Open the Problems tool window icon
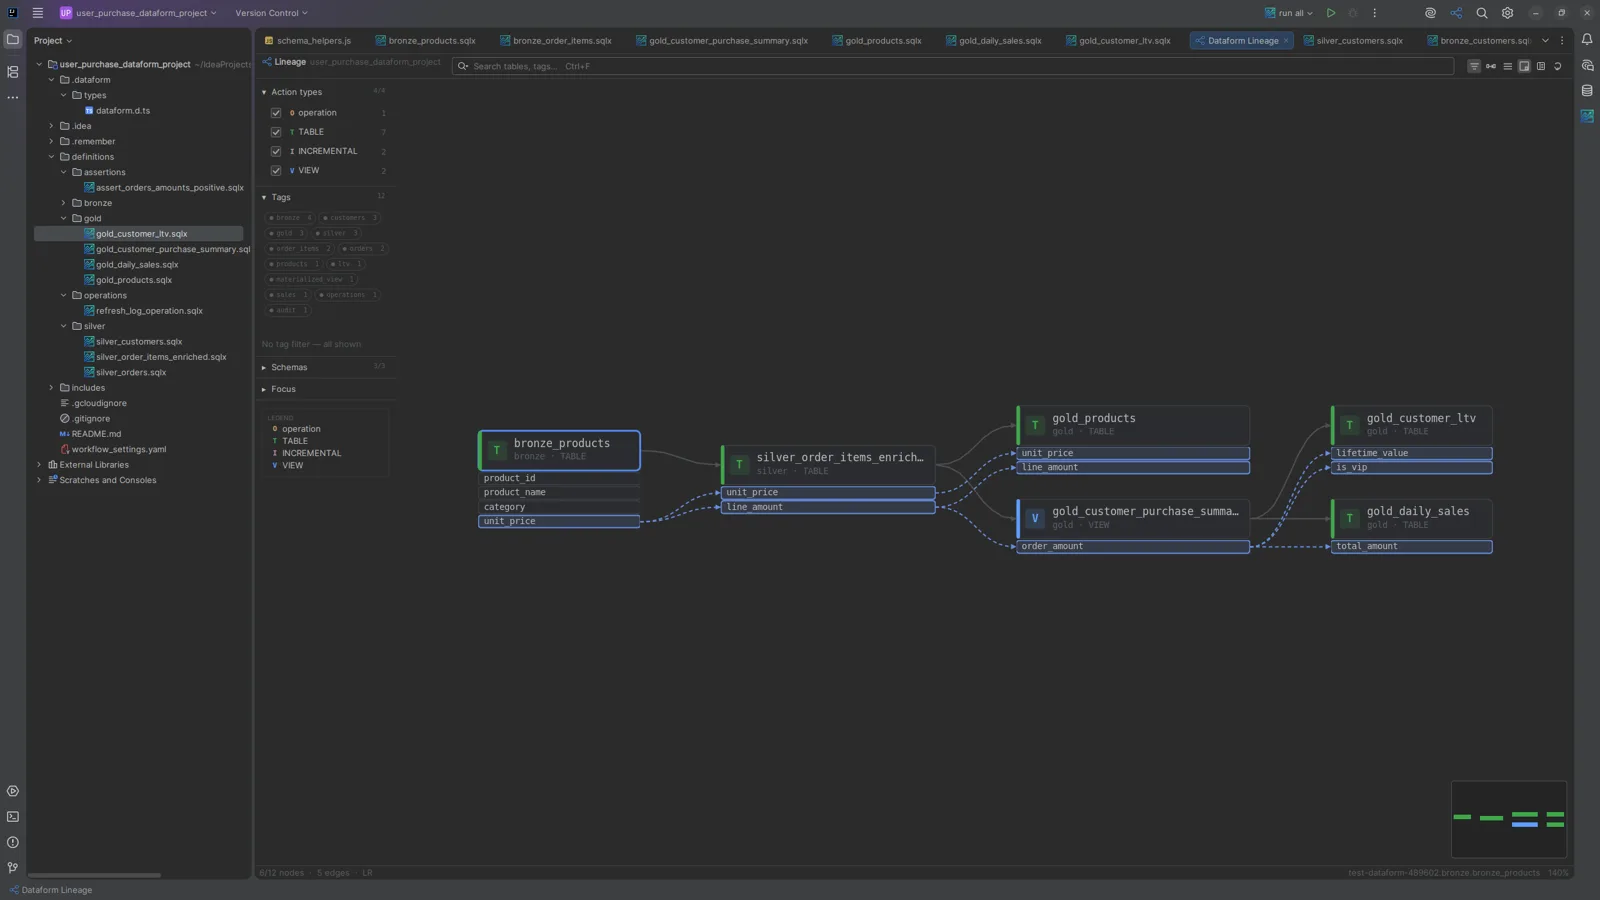 (13, 842)
